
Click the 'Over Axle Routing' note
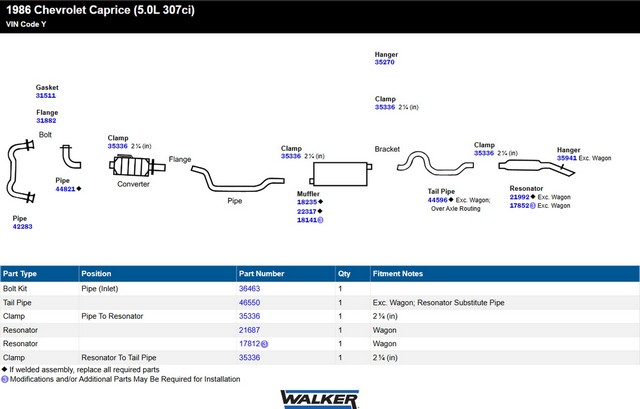click(x=456, y=209)
